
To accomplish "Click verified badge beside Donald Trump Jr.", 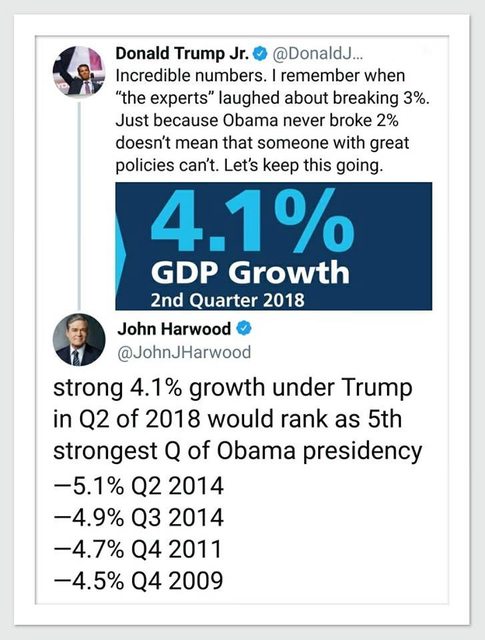I will pos(260,53).
